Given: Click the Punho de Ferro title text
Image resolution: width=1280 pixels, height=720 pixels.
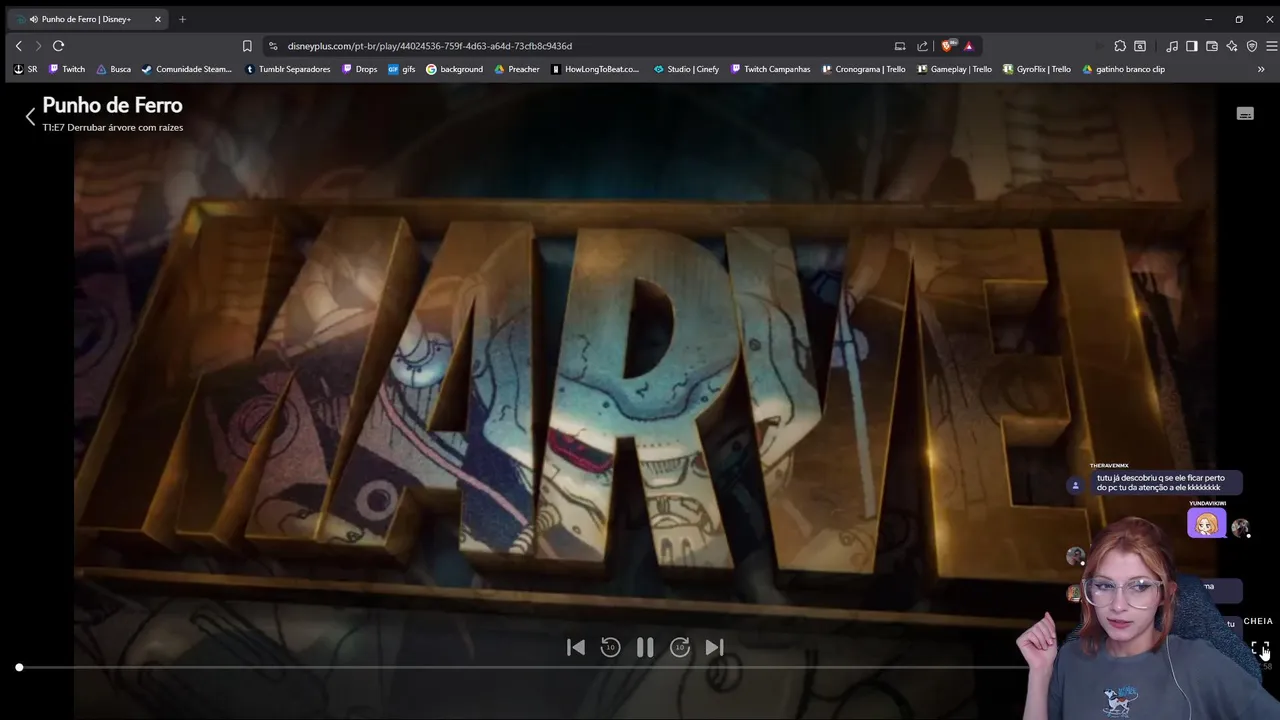Looking at the screenshot, I should (x=112, y=105).
